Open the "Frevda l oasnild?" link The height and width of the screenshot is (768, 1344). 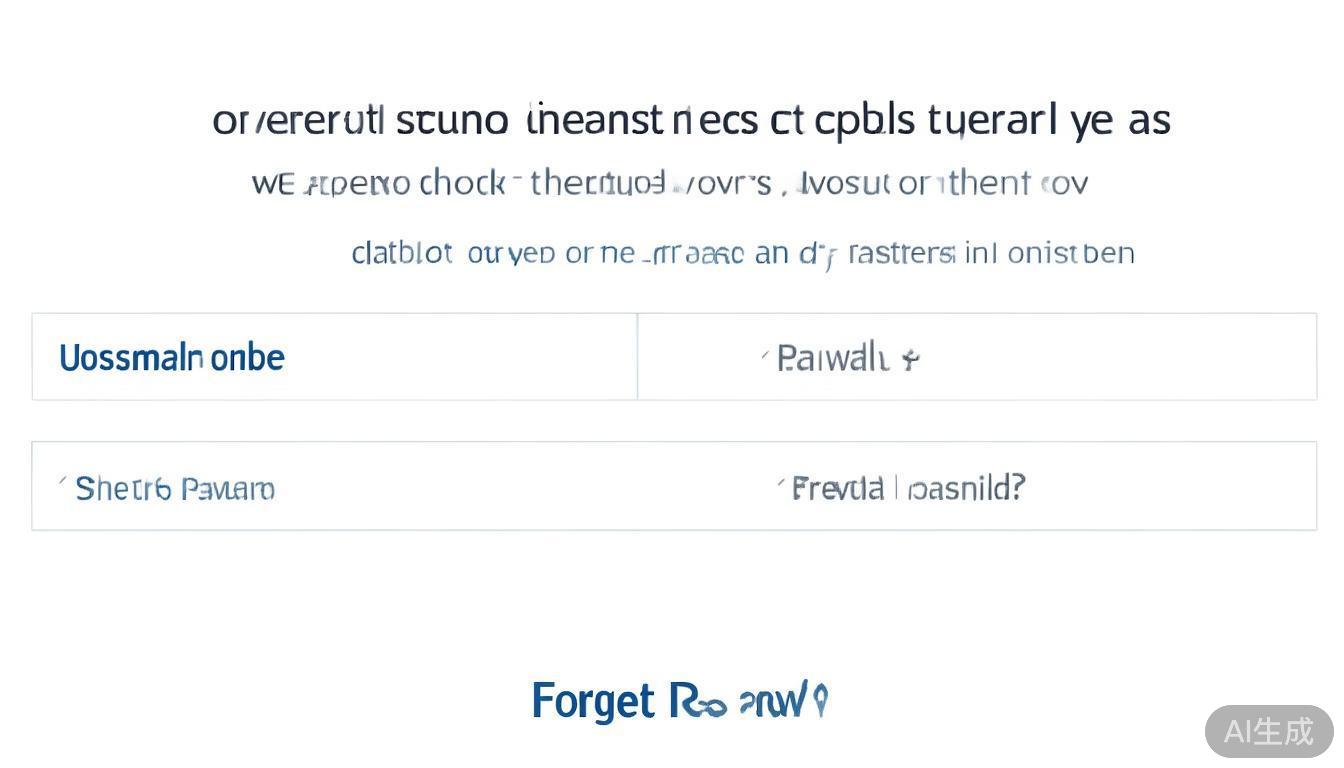click(x=908, y=488)
